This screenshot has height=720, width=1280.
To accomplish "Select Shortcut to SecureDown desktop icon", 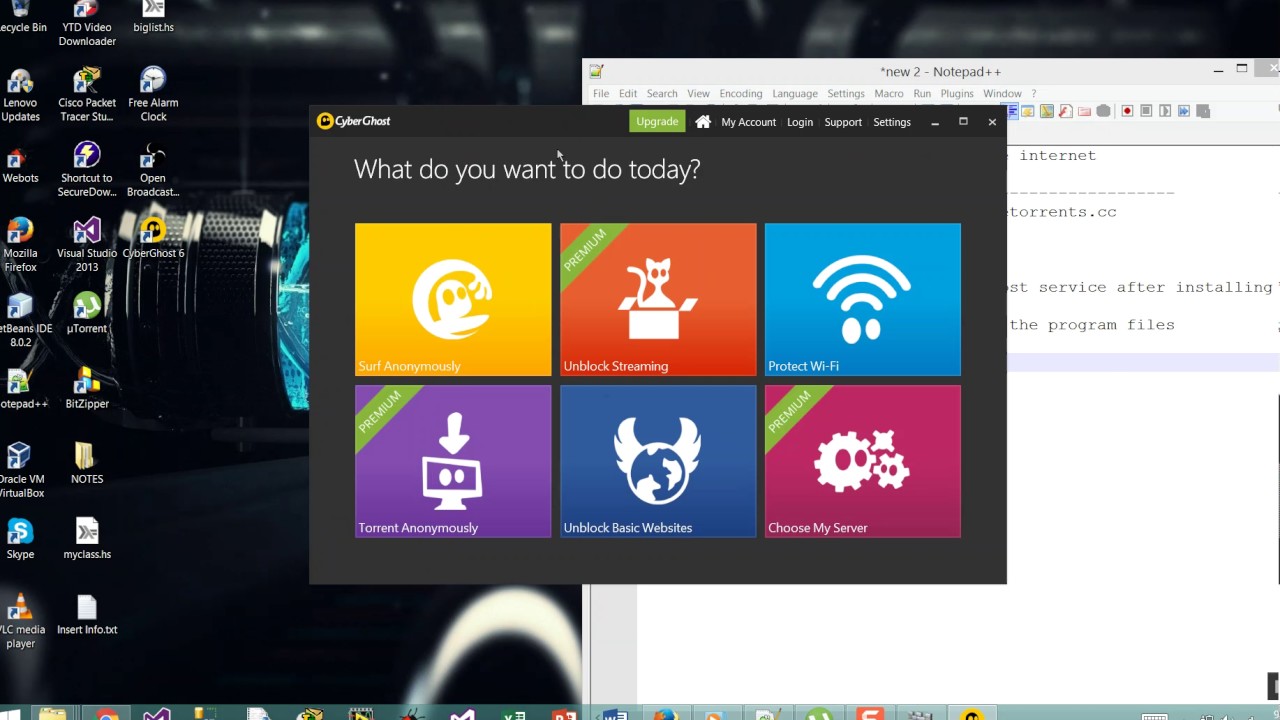I will [87, 170].
